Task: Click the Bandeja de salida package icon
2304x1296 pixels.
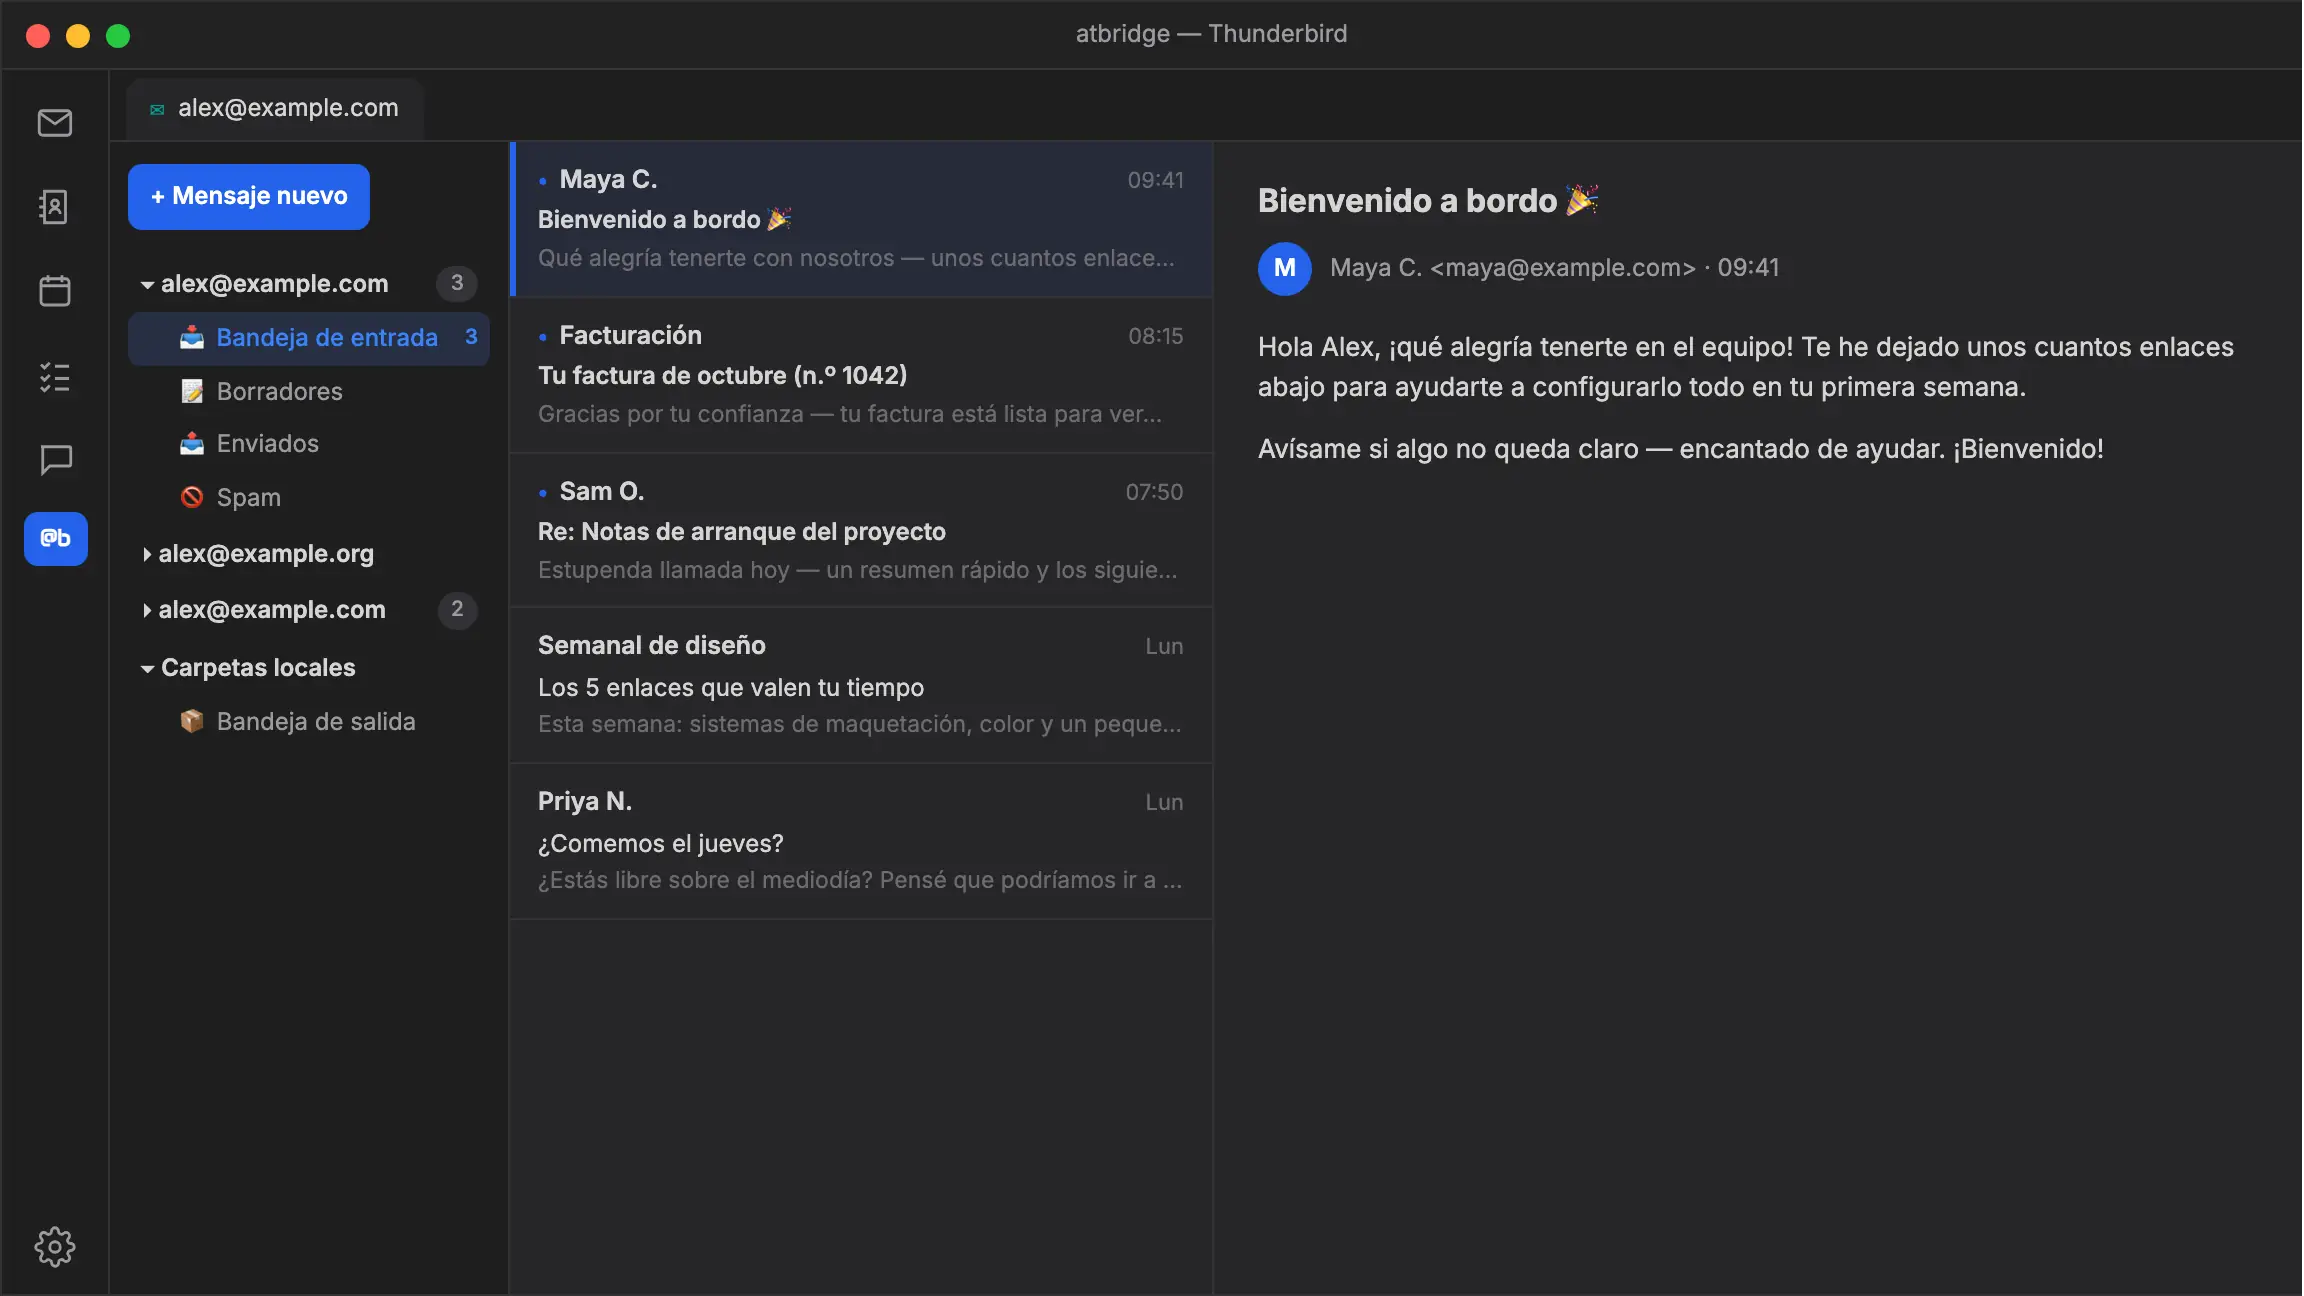Action: 192,721
